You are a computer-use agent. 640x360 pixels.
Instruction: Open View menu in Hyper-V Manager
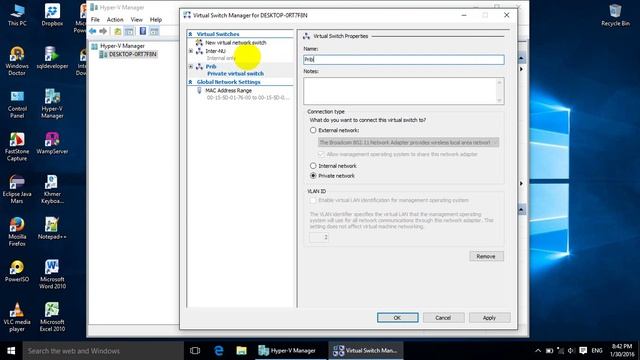[x=137, y=20]
